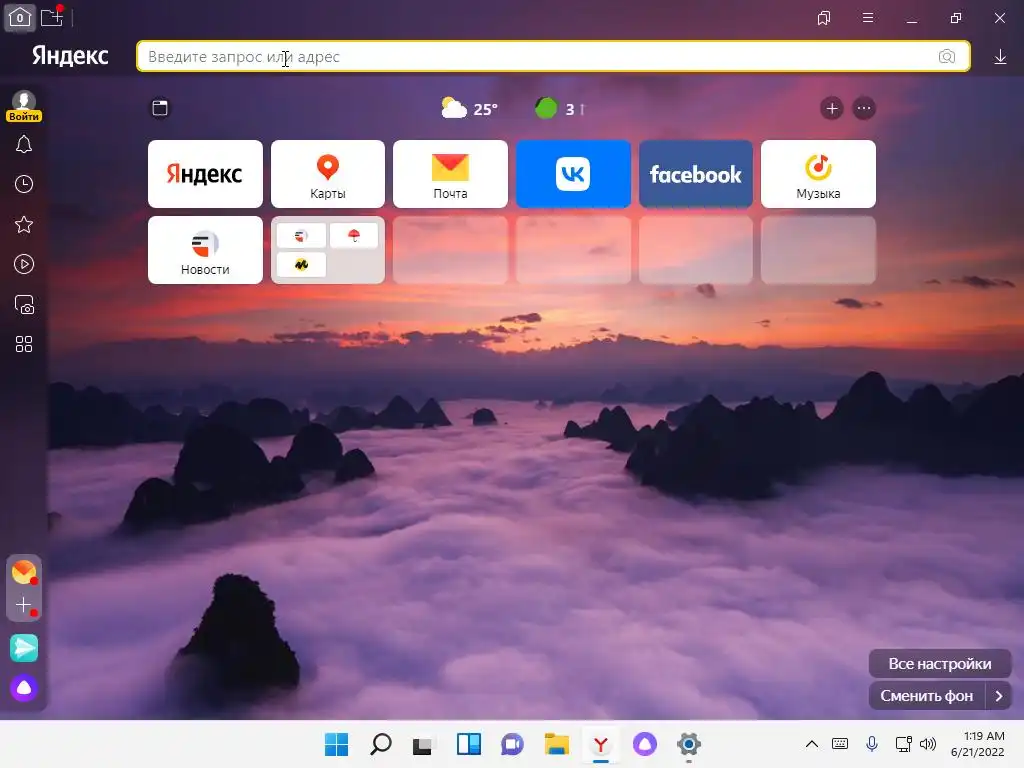Open notifications bell in sidebar
Screen dimensions: 1024x768
click(x=24, y=144)
